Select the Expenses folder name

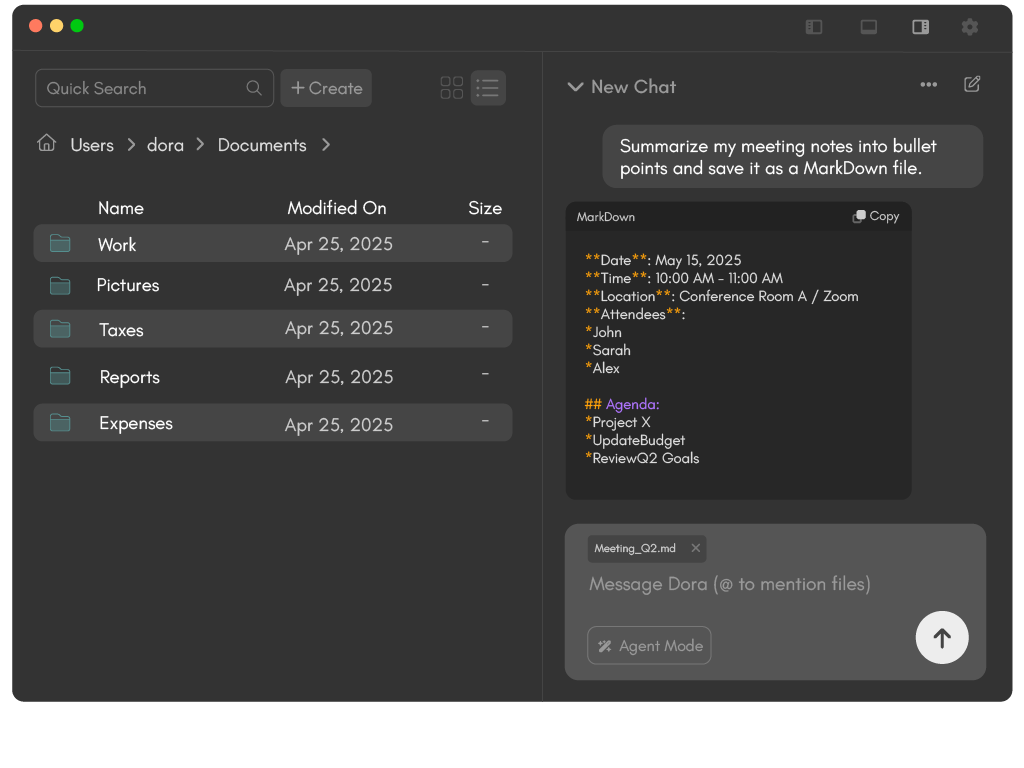[136, 424]
